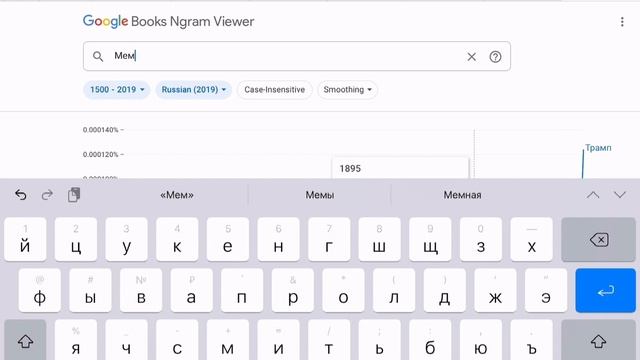Tap the е key
The height and width of the screenshot is (360, 640).
click(x=228, y=240)
